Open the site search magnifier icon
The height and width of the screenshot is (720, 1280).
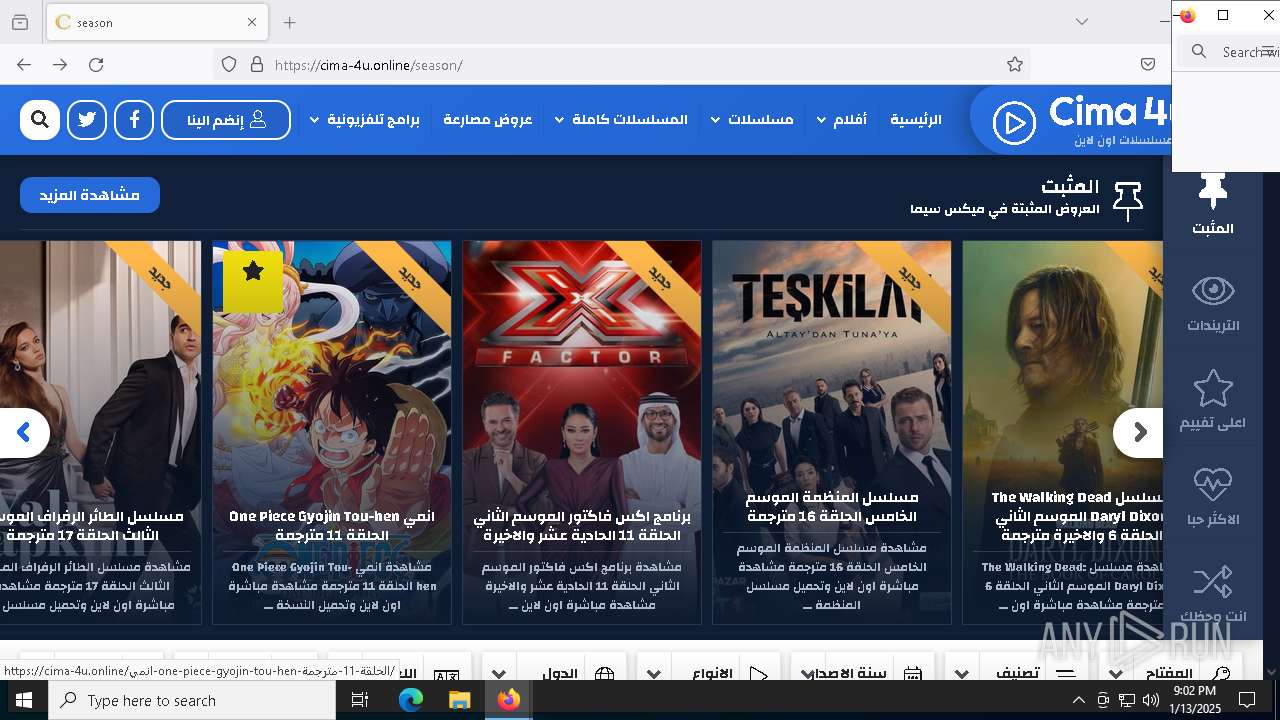coord(40,120)
